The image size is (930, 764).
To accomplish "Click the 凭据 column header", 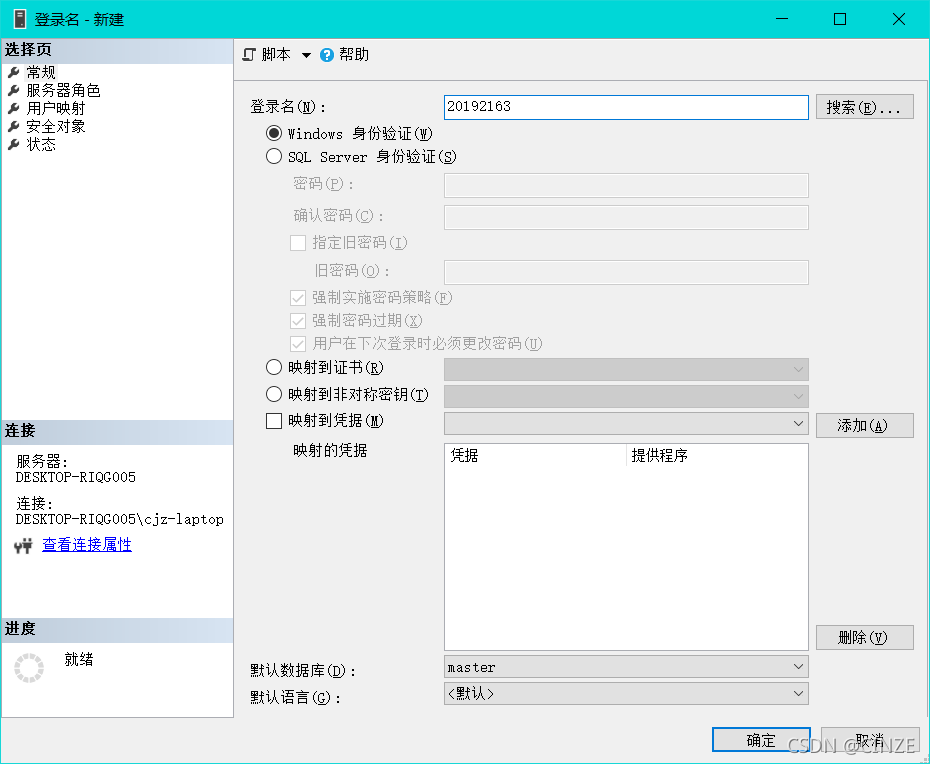I will 536,455.
